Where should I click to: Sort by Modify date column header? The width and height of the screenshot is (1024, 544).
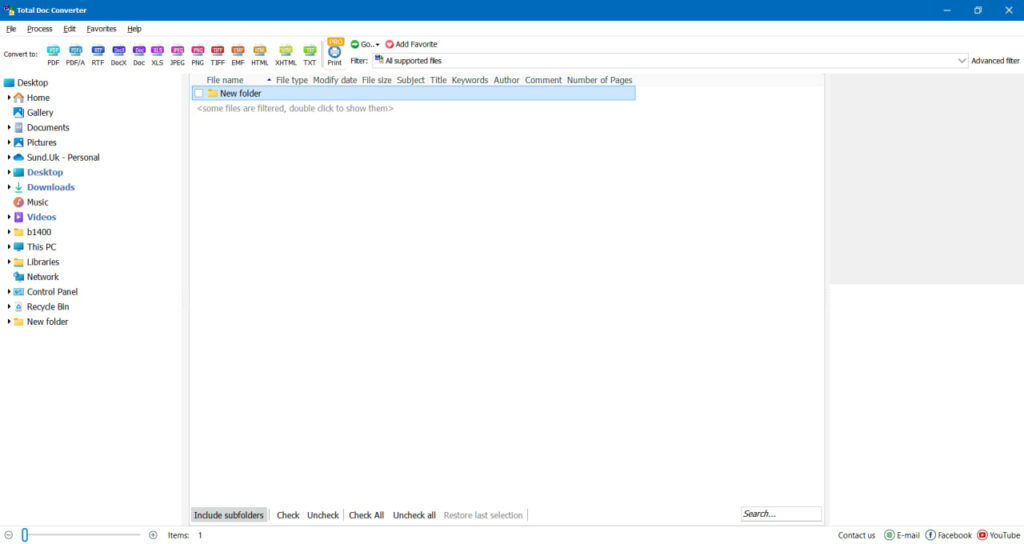334,80
